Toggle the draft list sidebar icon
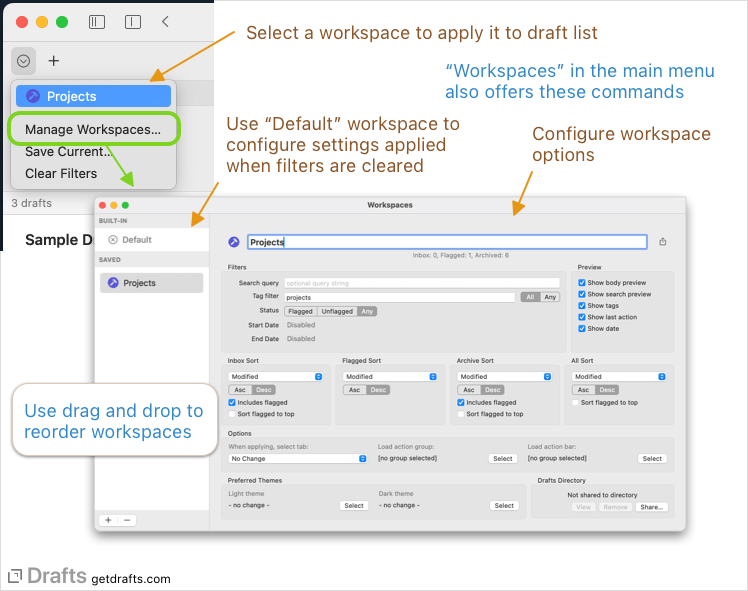This screenshot has width=748, height=591. point(97,22)
